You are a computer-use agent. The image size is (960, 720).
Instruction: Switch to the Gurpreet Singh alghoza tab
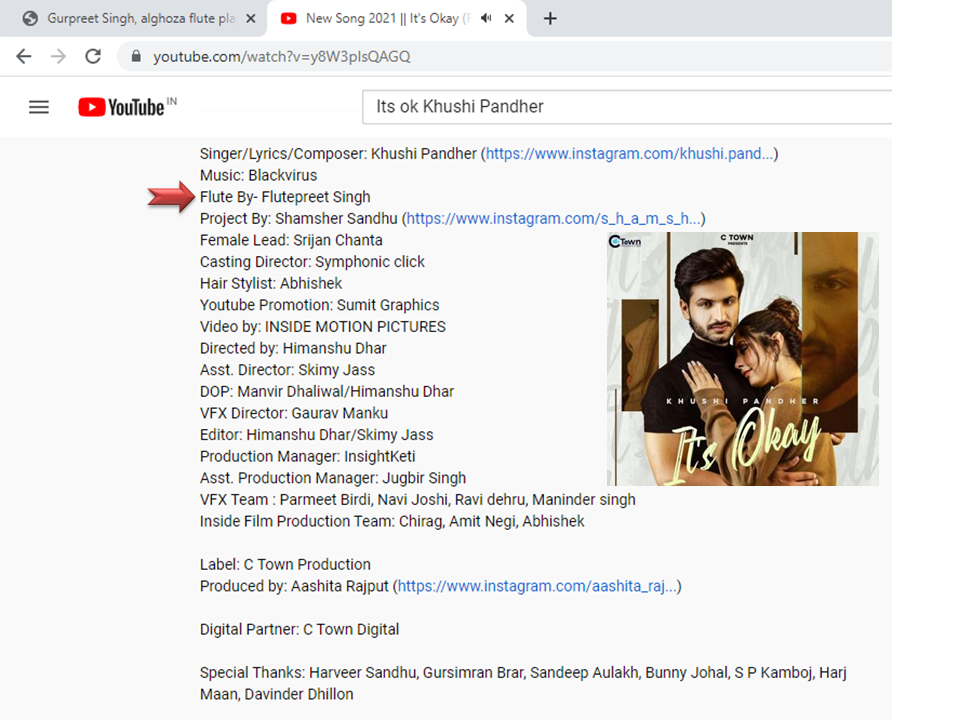tap(130, 18)
